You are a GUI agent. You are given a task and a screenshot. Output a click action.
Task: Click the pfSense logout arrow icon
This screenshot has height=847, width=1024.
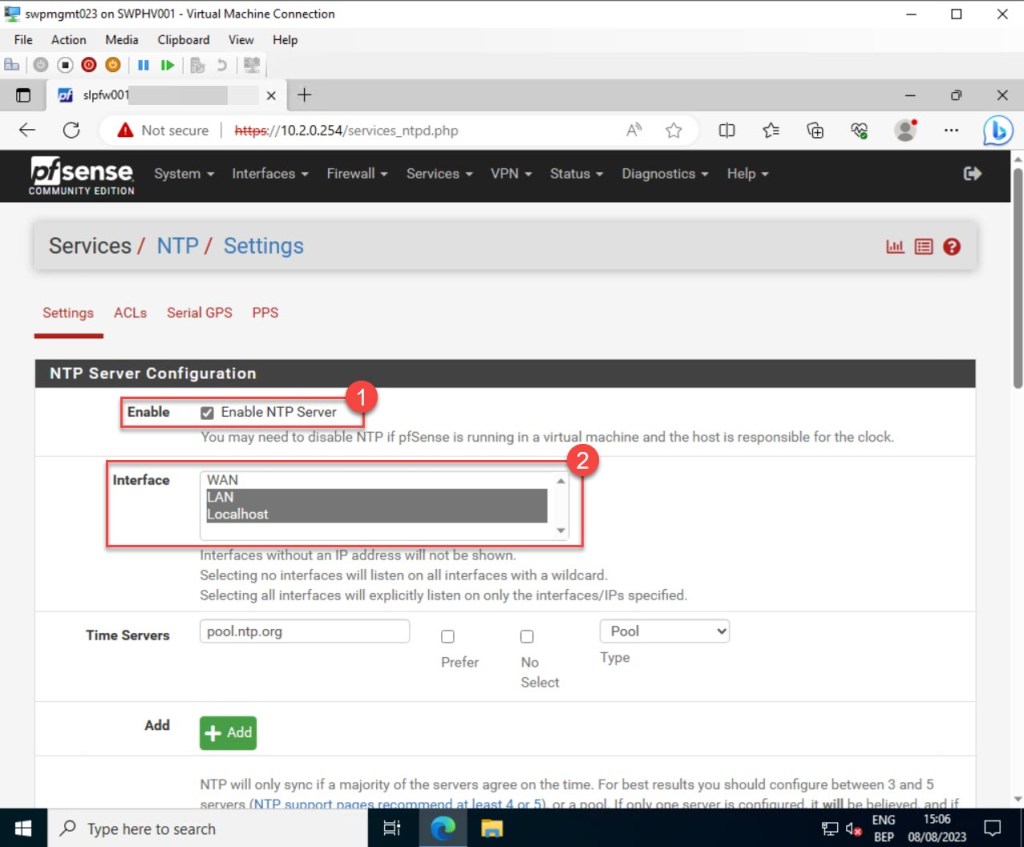(x=972, y=173)
